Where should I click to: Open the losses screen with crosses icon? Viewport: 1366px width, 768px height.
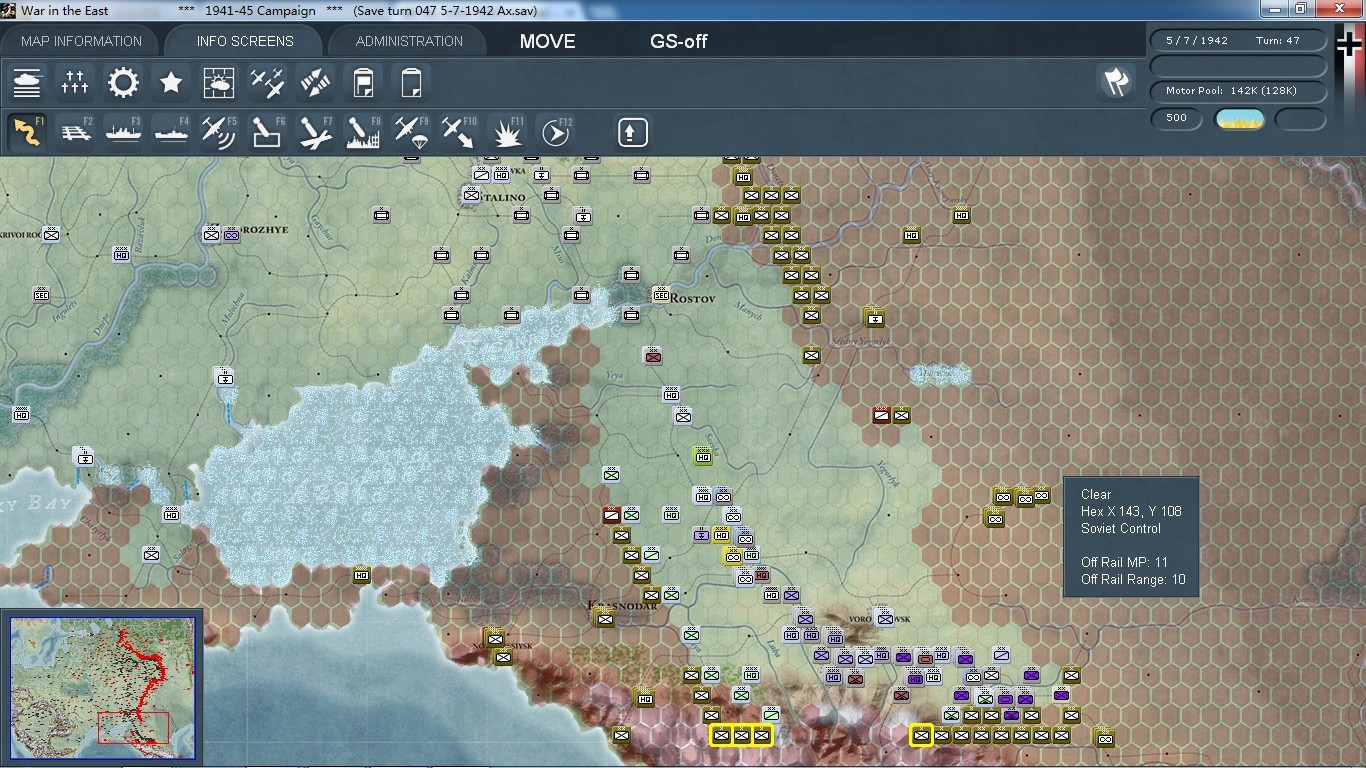(x=75, y=82)
